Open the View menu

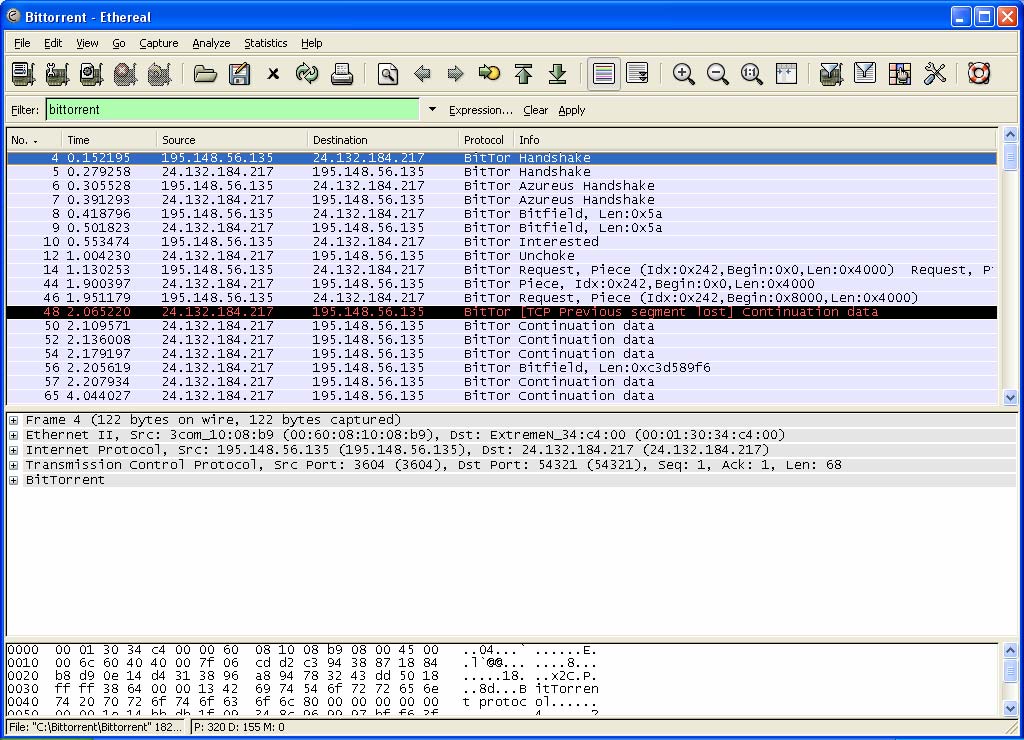pyautogui.click(x=87, y=43)
